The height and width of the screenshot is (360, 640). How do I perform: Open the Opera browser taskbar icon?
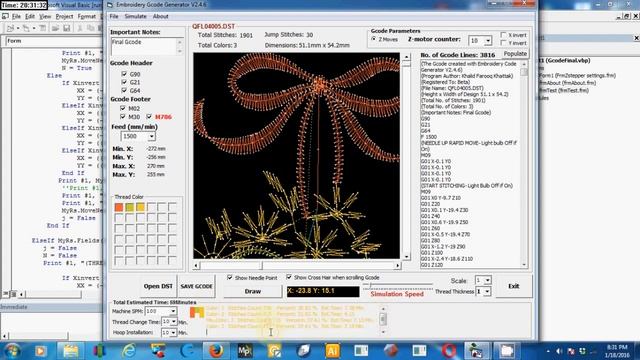[448, 351]
